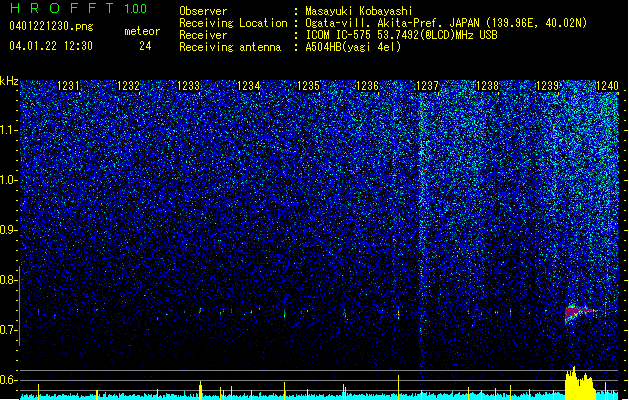
Task: Click the ICOM IC-575 receiver frequency text
Action: point(401,35)
